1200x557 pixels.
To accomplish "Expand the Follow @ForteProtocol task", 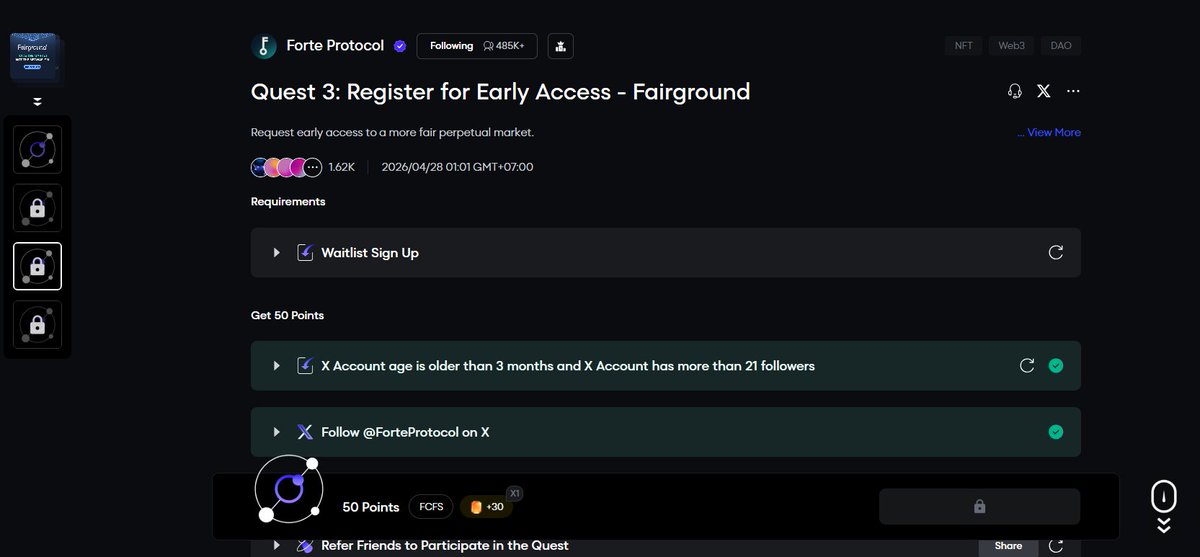I will (277, 432).
